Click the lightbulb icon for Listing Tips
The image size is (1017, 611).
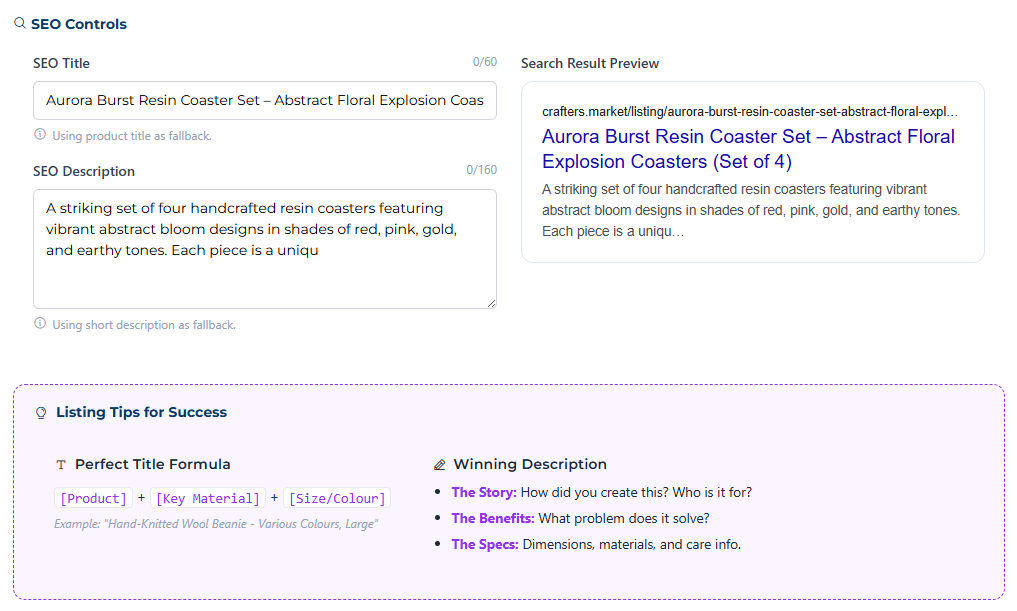coord(41,413)
